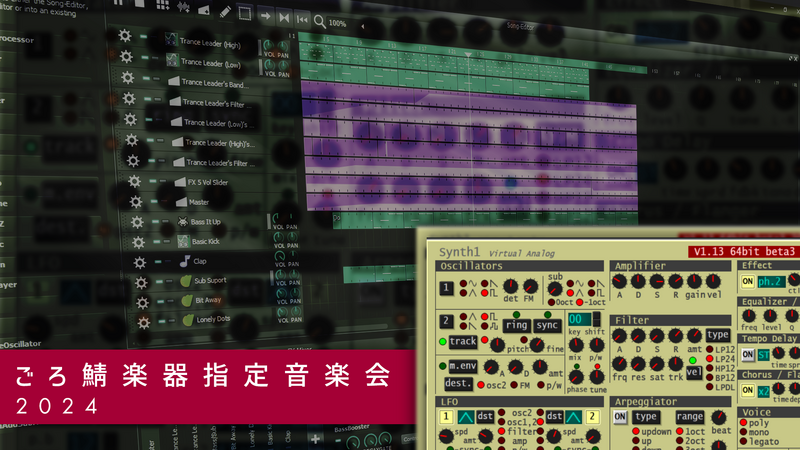
Task: Select the LP12 filter type radio
Action: coord(710,349)
